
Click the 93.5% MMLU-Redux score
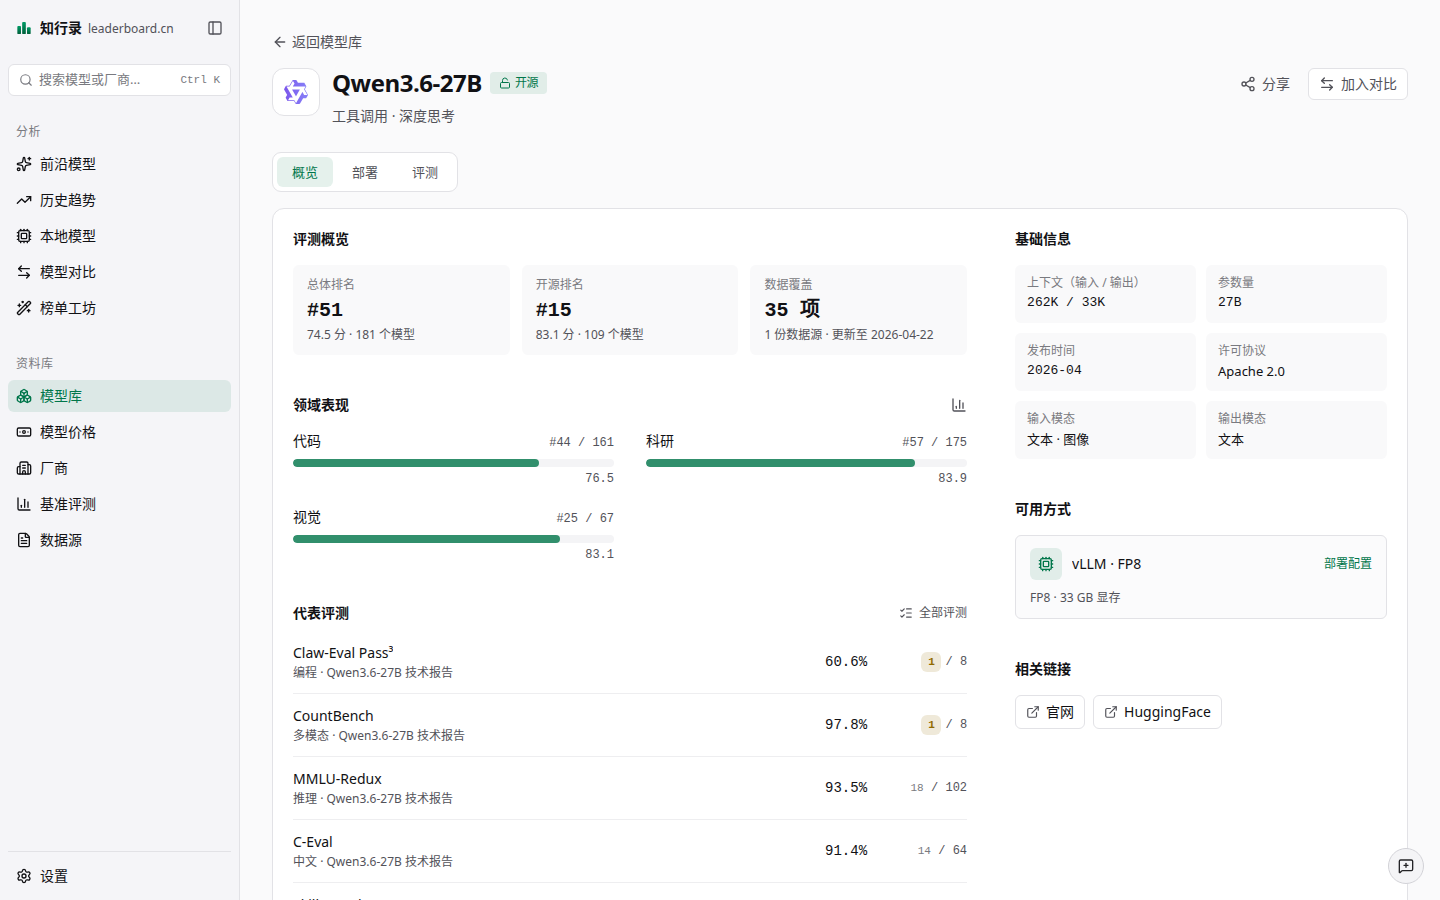(846, 787)
